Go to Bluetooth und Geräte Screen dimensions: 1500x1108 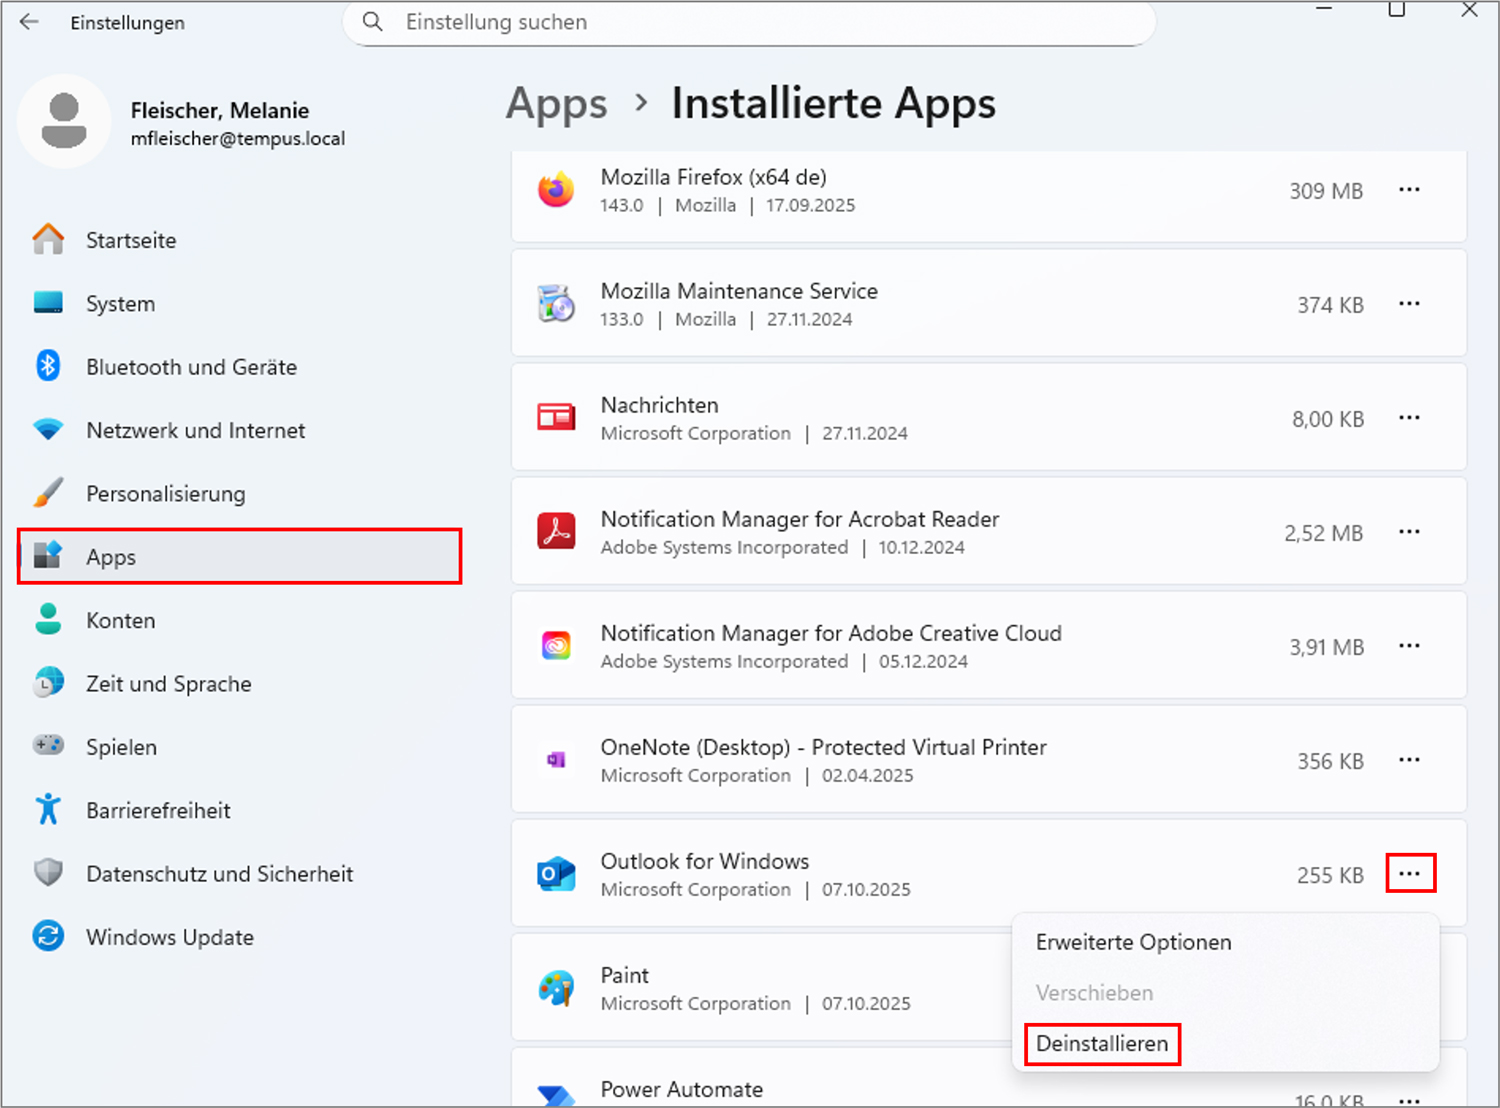click(191, 367)
